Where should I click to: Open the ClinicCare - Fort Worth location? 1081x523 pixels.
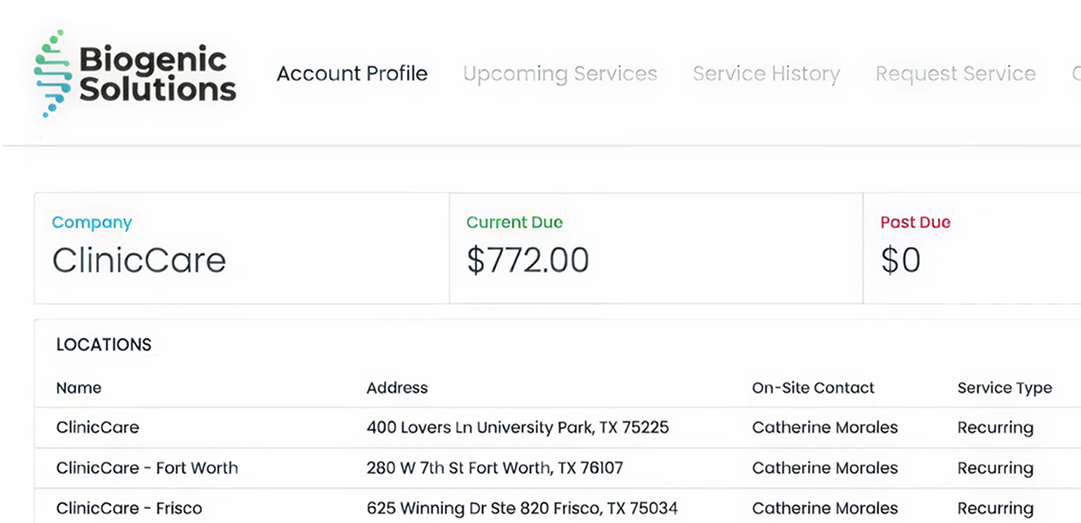[x=147, y=468]
